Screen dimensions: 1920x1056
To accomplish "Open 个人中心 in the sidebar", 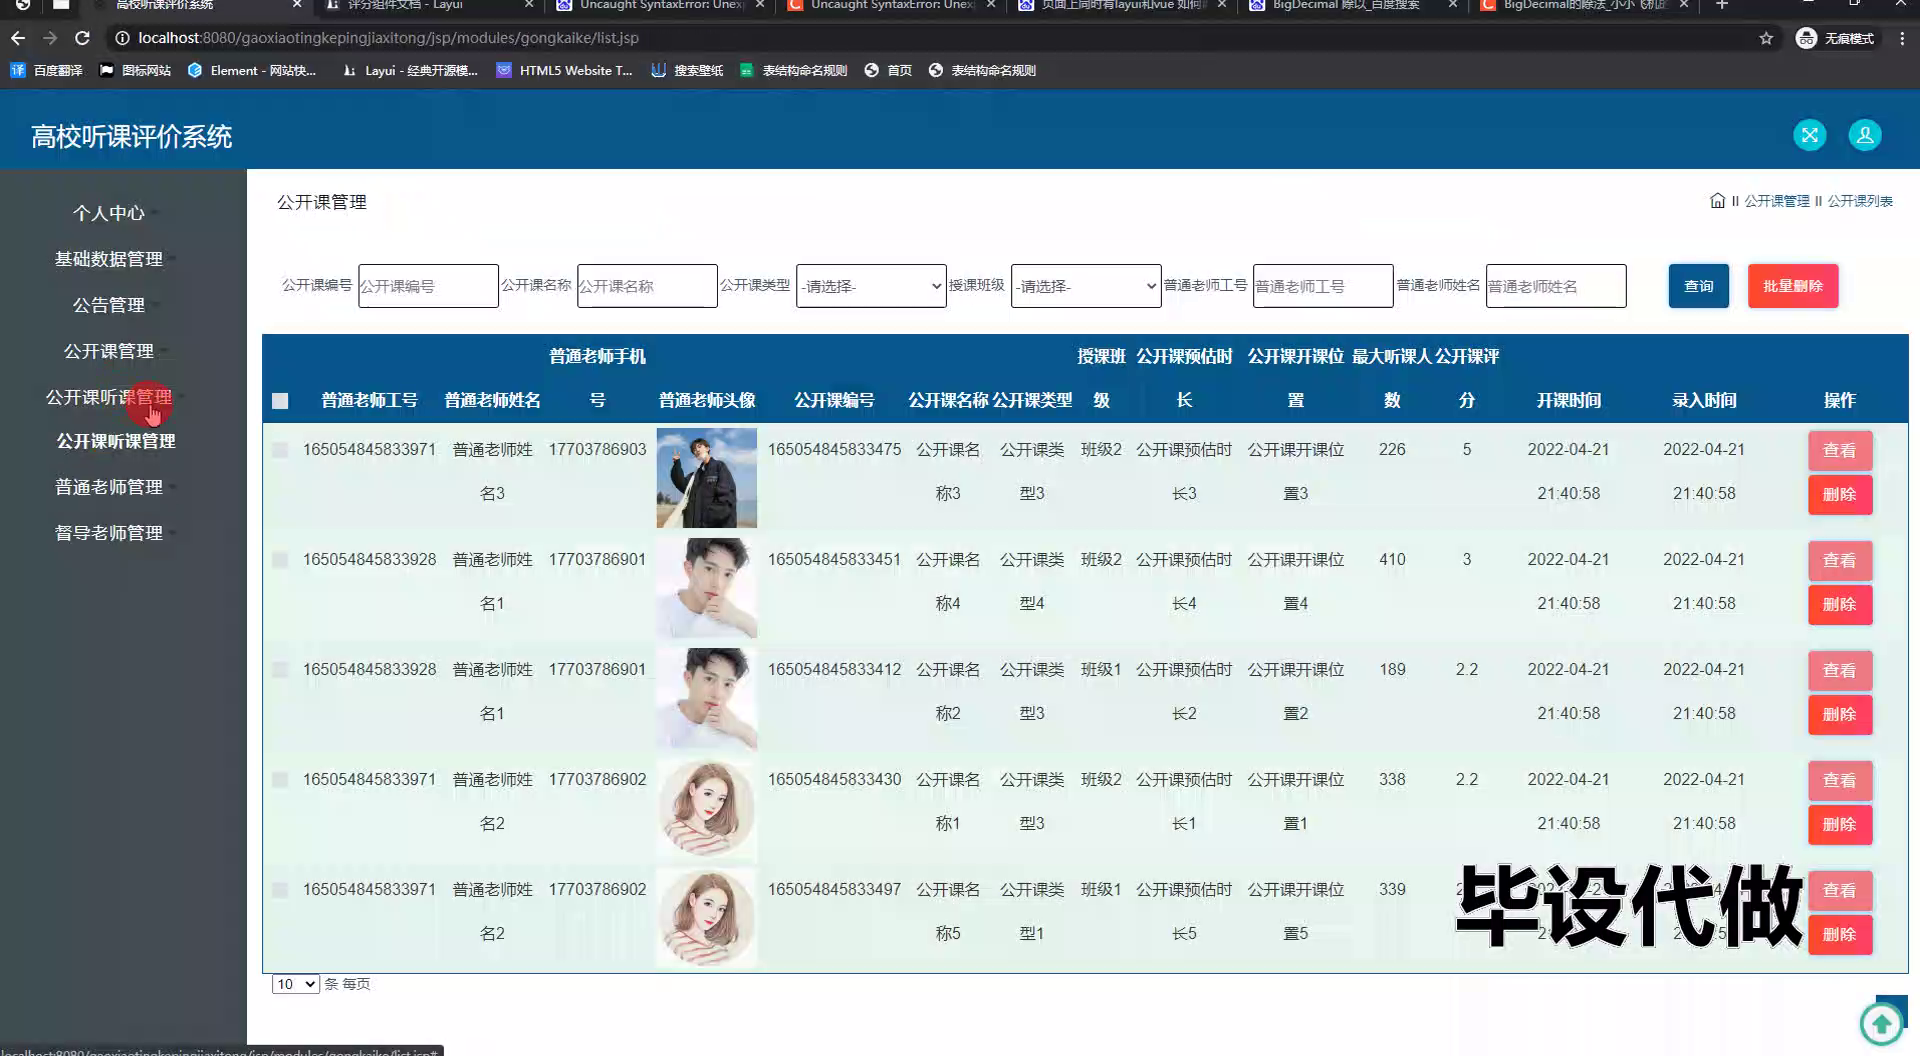I will [x=109, y=213].
